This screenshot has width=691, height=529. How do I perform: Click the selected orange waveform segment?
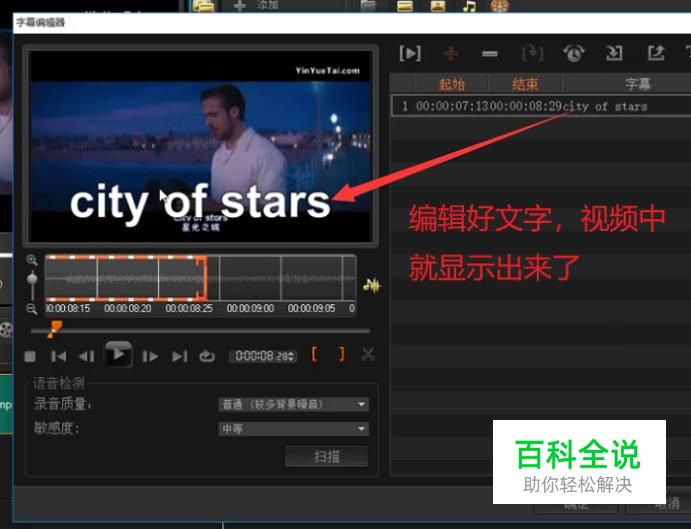tap(126, 279)
